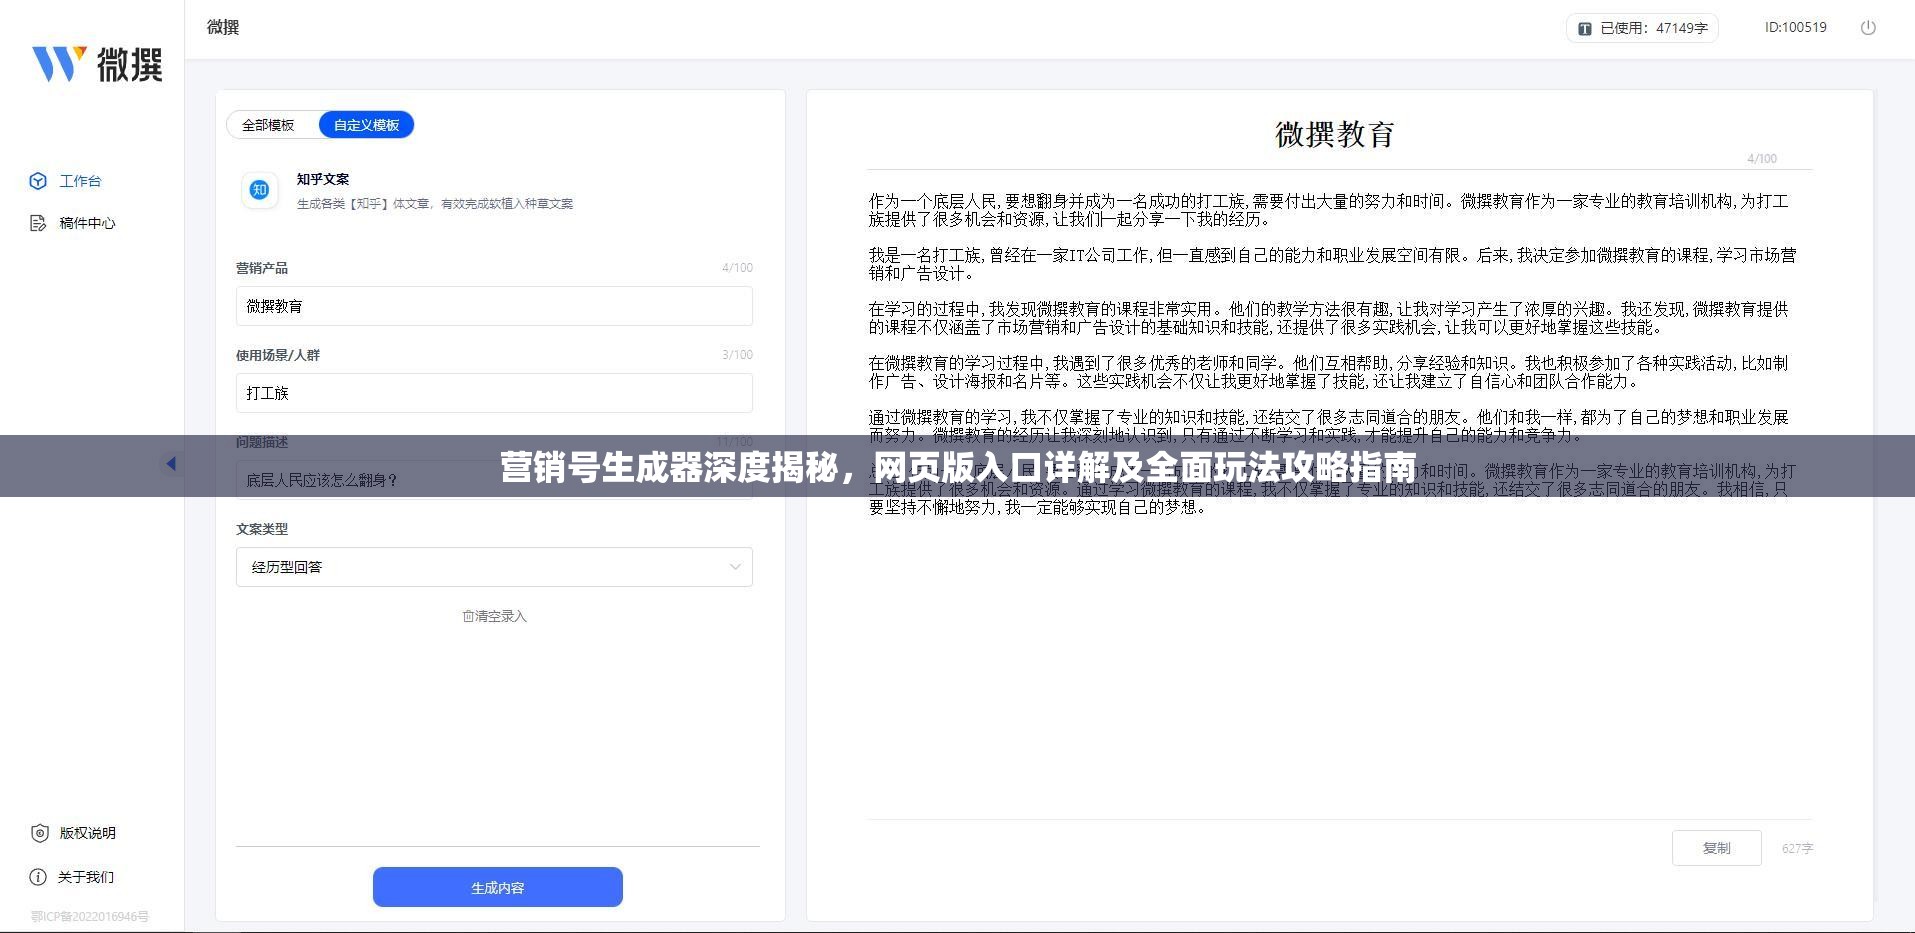
Task: Switch to the 全部模板 tab
Action: click(268, 124)
